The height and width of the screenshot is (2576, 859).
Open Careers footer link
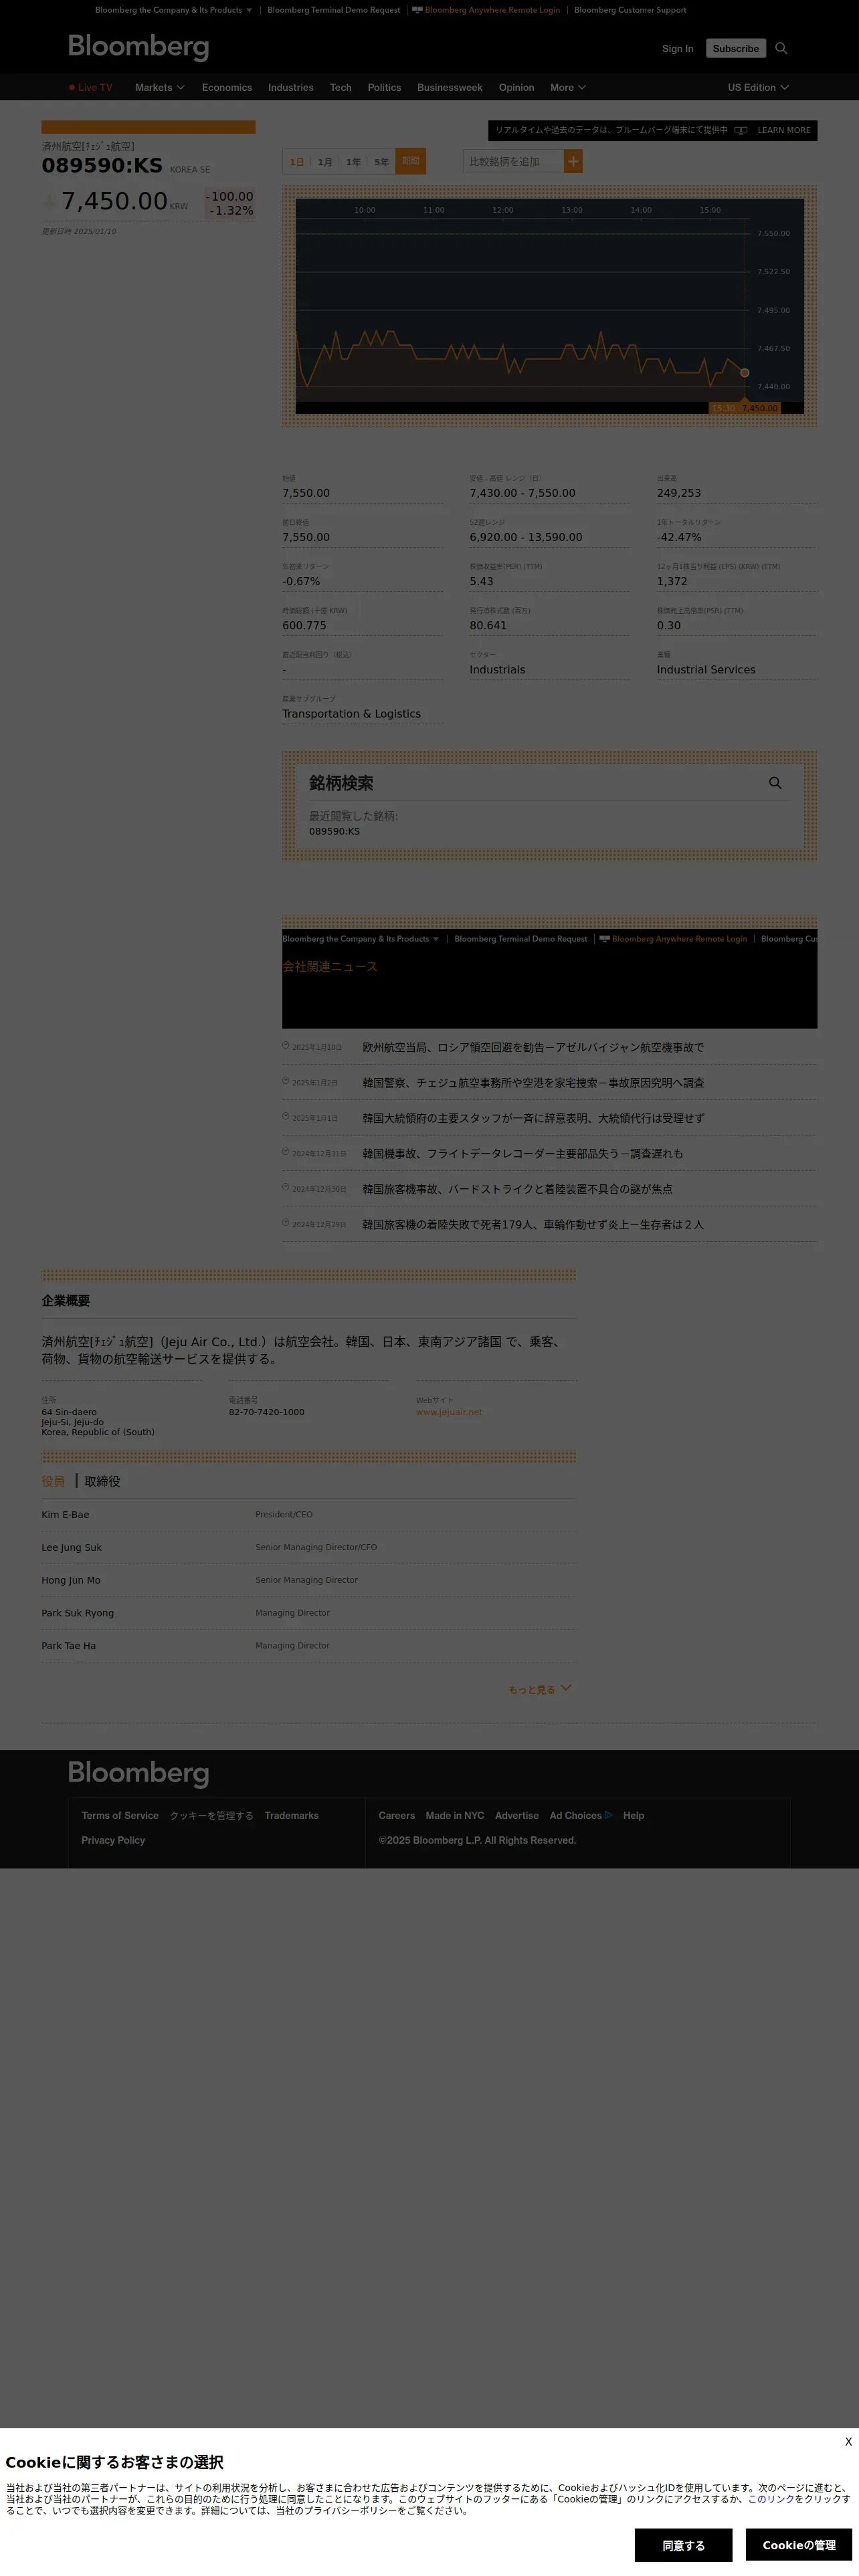[x=396, y=1815]
